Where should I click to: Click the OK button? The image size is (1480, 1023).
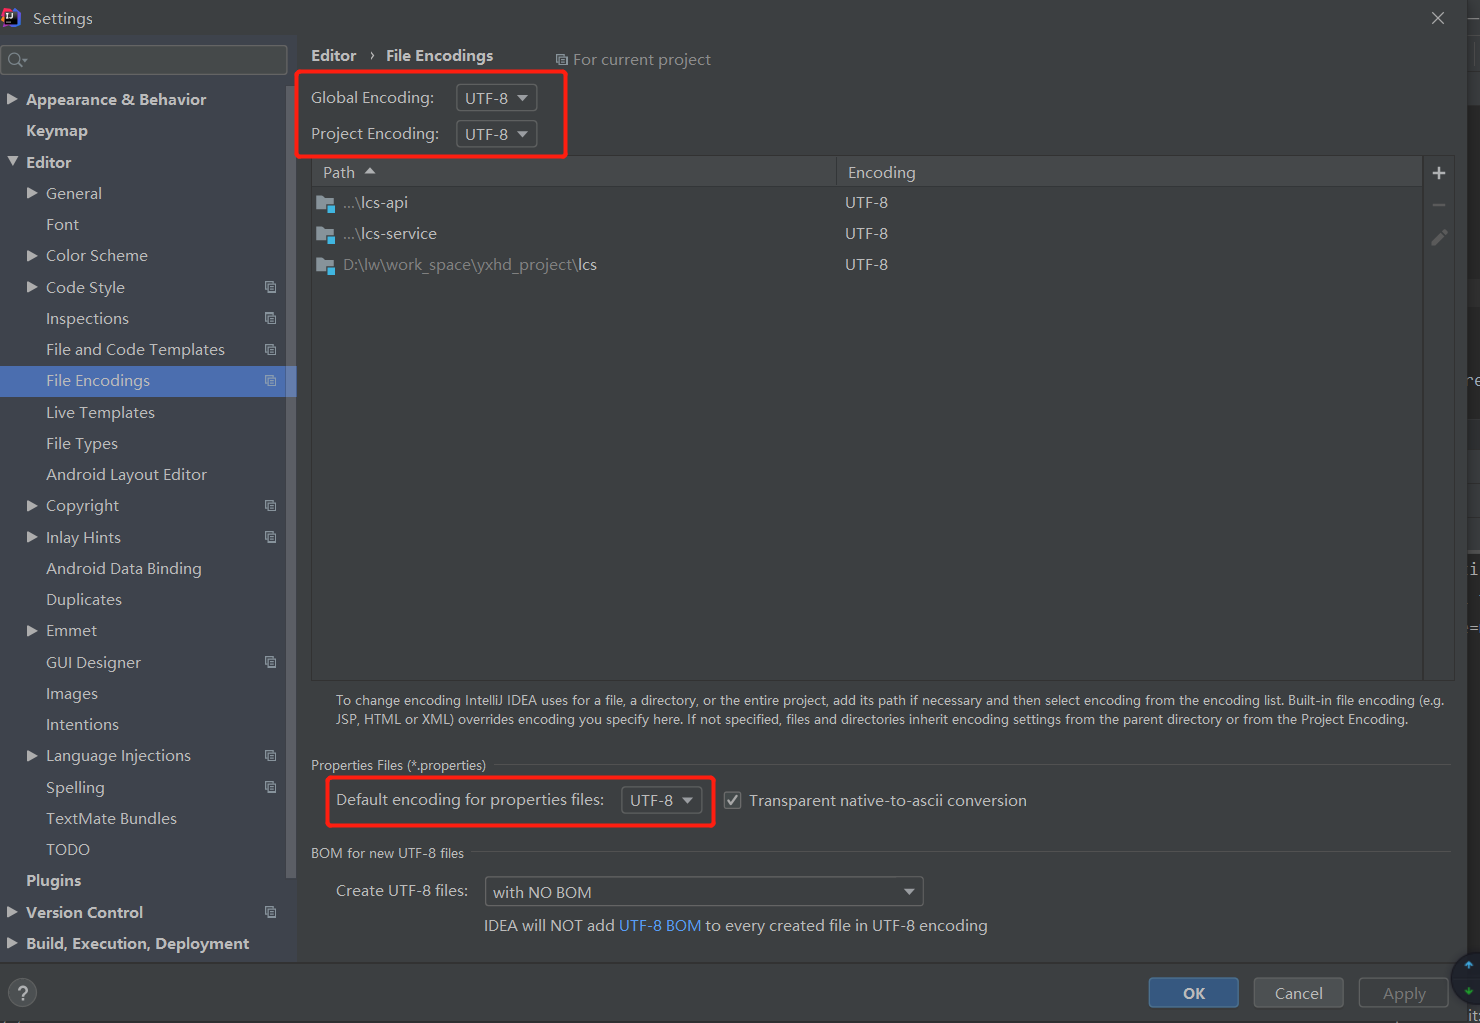click(x=1194, y=993)
